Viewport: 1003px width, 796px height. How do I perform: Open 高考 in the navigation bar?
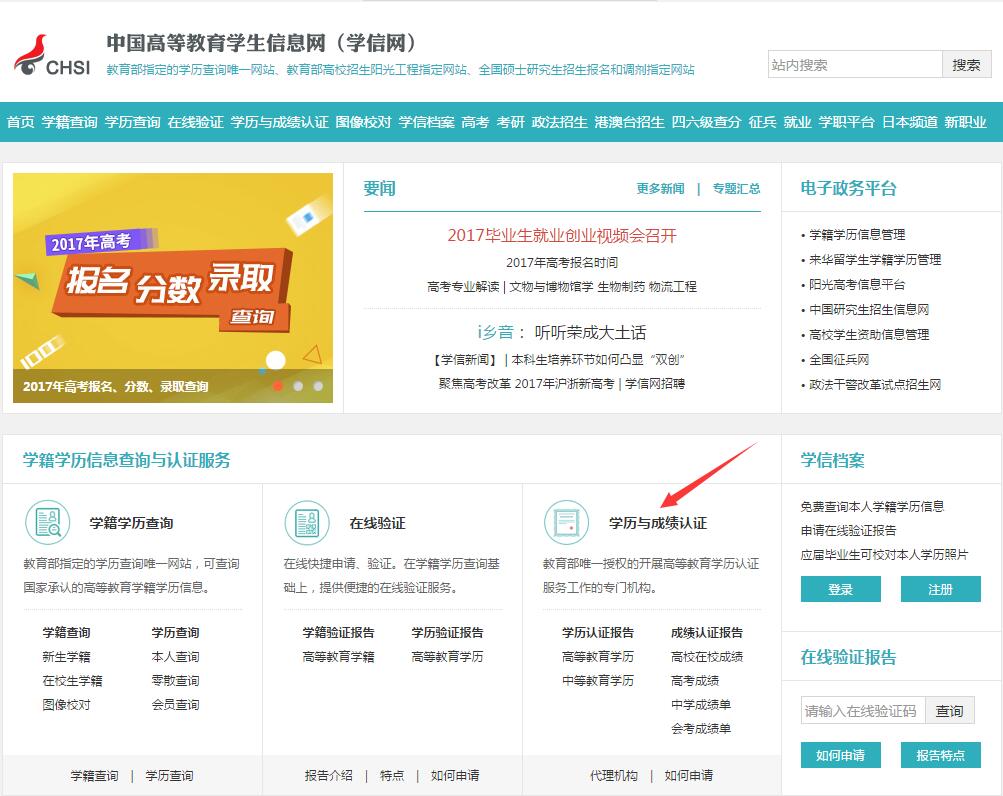coord(475,122)
